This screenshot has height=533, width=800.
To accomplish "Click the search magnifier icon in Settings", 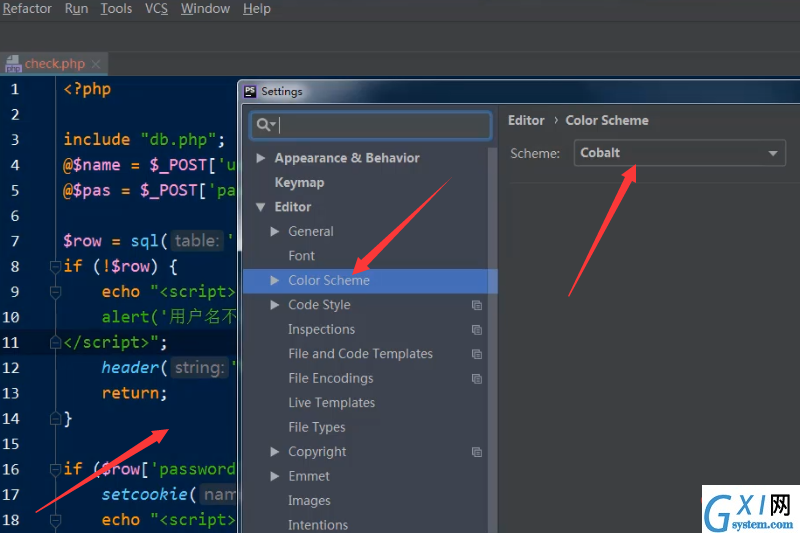I will click(265, 124).
